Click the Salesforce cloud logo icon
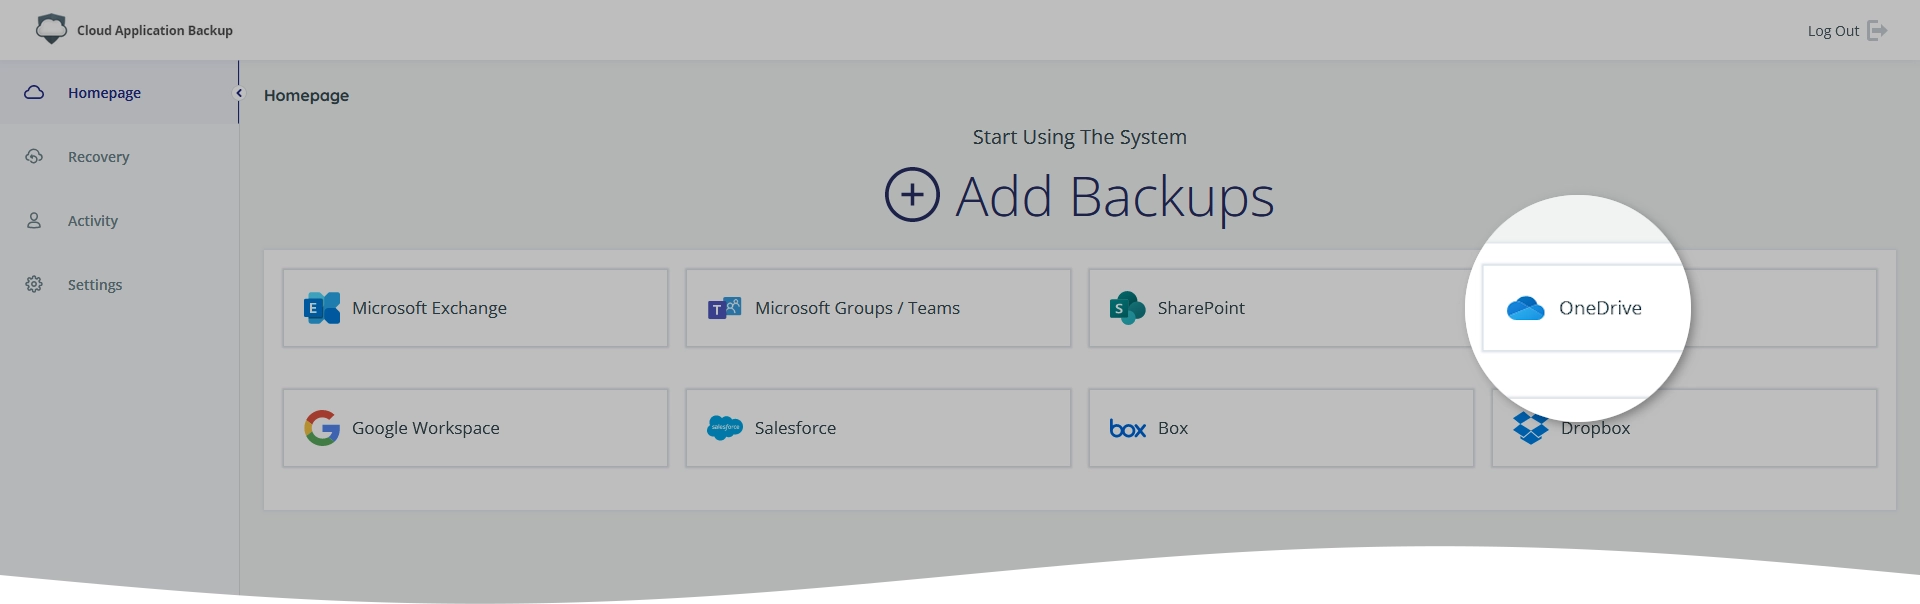This screenshot has height=604, width=1920. tap(725, 428)
